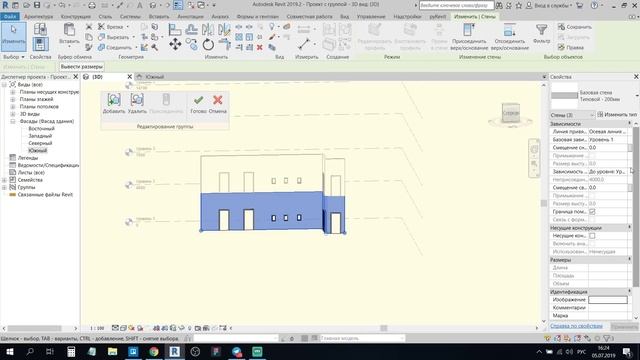The width and height of the screenshot is (640, 360).
Task: Click red Отмена cross to cancel group edit
Action: click(x=218, y=104)
